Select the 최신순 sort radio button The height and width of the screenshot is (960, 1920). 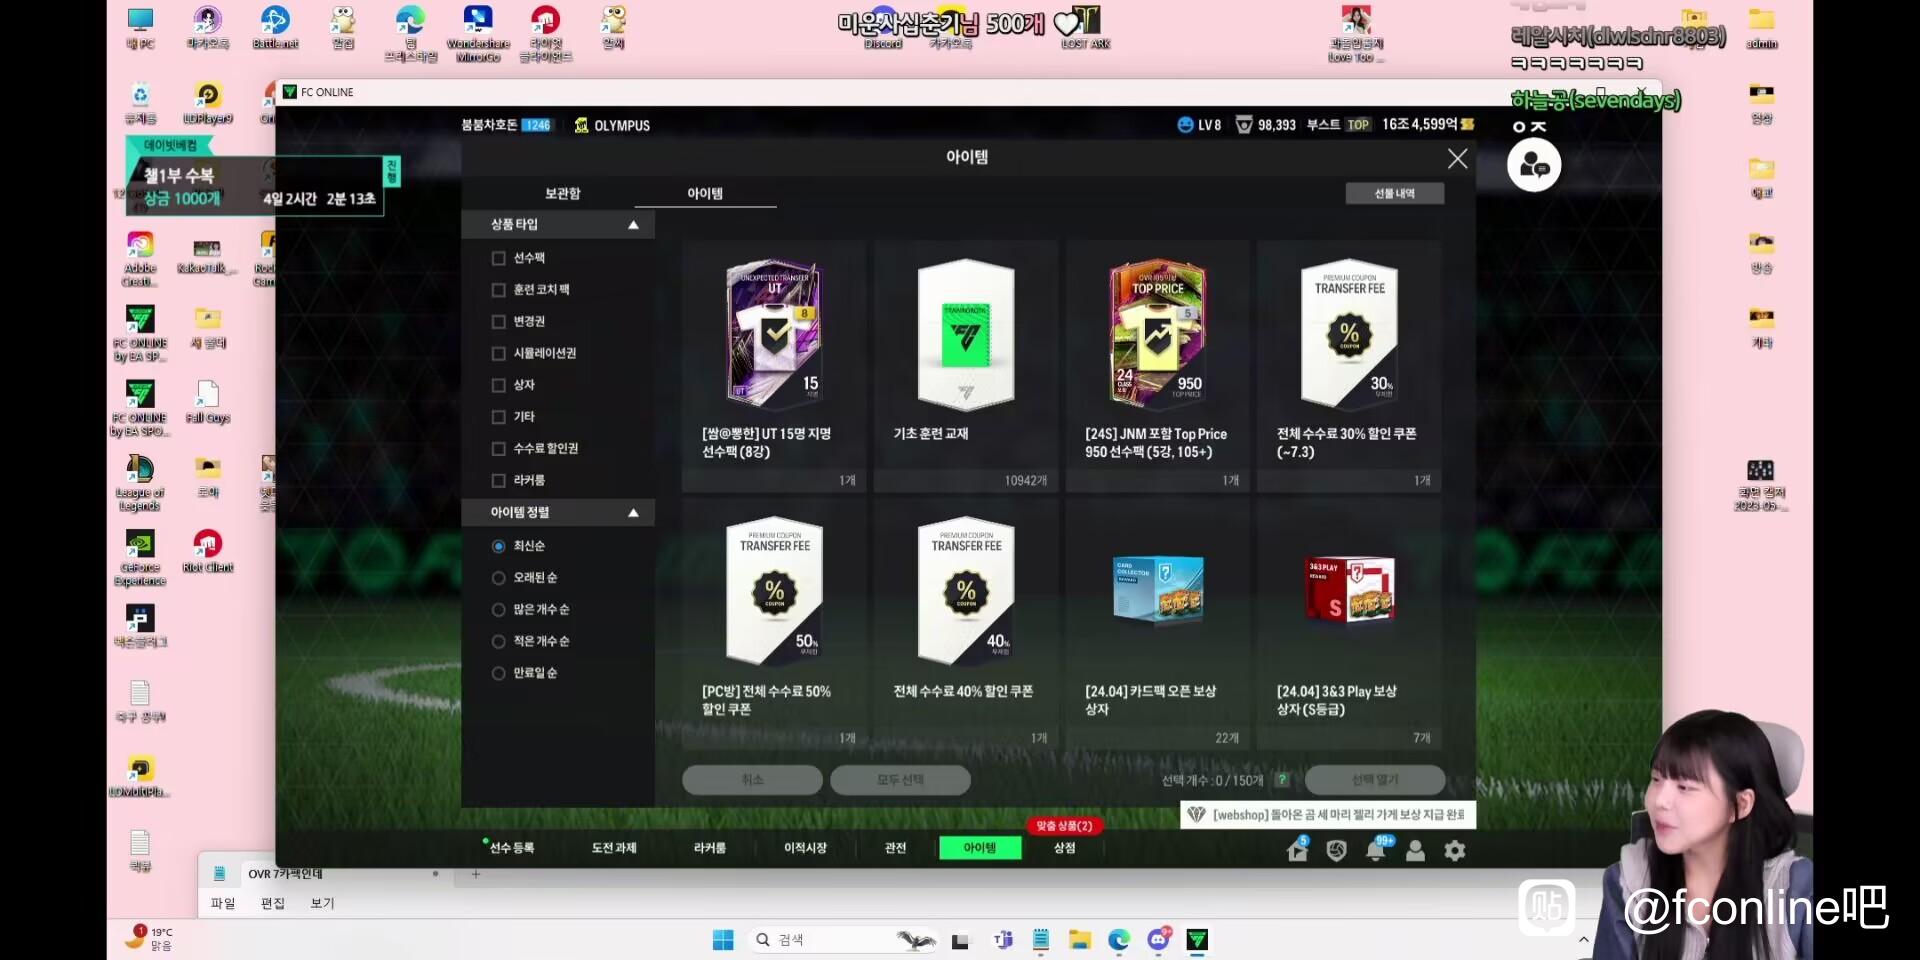(x=498, y=546)
